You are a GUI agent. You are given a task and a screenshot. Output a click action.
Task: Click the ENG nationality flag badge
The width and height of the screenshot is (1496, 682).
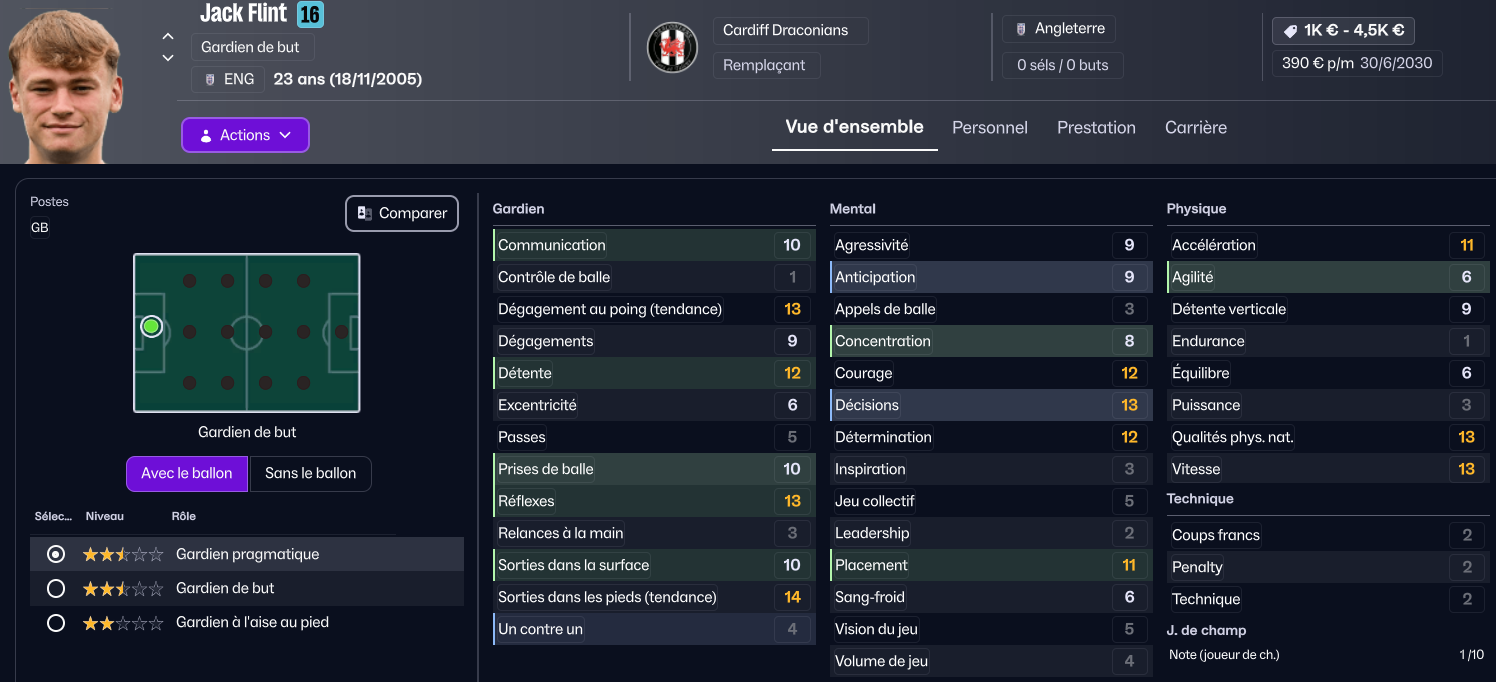click(228, 79)
